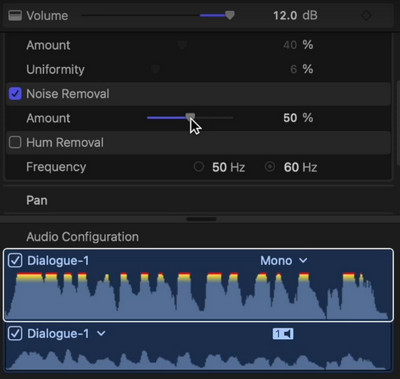This screenshot has height=379, width=400.
Task: Click the pane divider grab handle
Action: pyautogui.click(x=201, y=219)
